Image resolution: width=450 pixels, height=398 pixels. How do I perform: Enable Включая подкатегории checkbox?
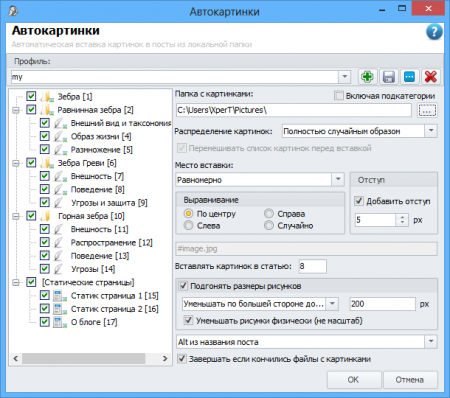point(339,96)
